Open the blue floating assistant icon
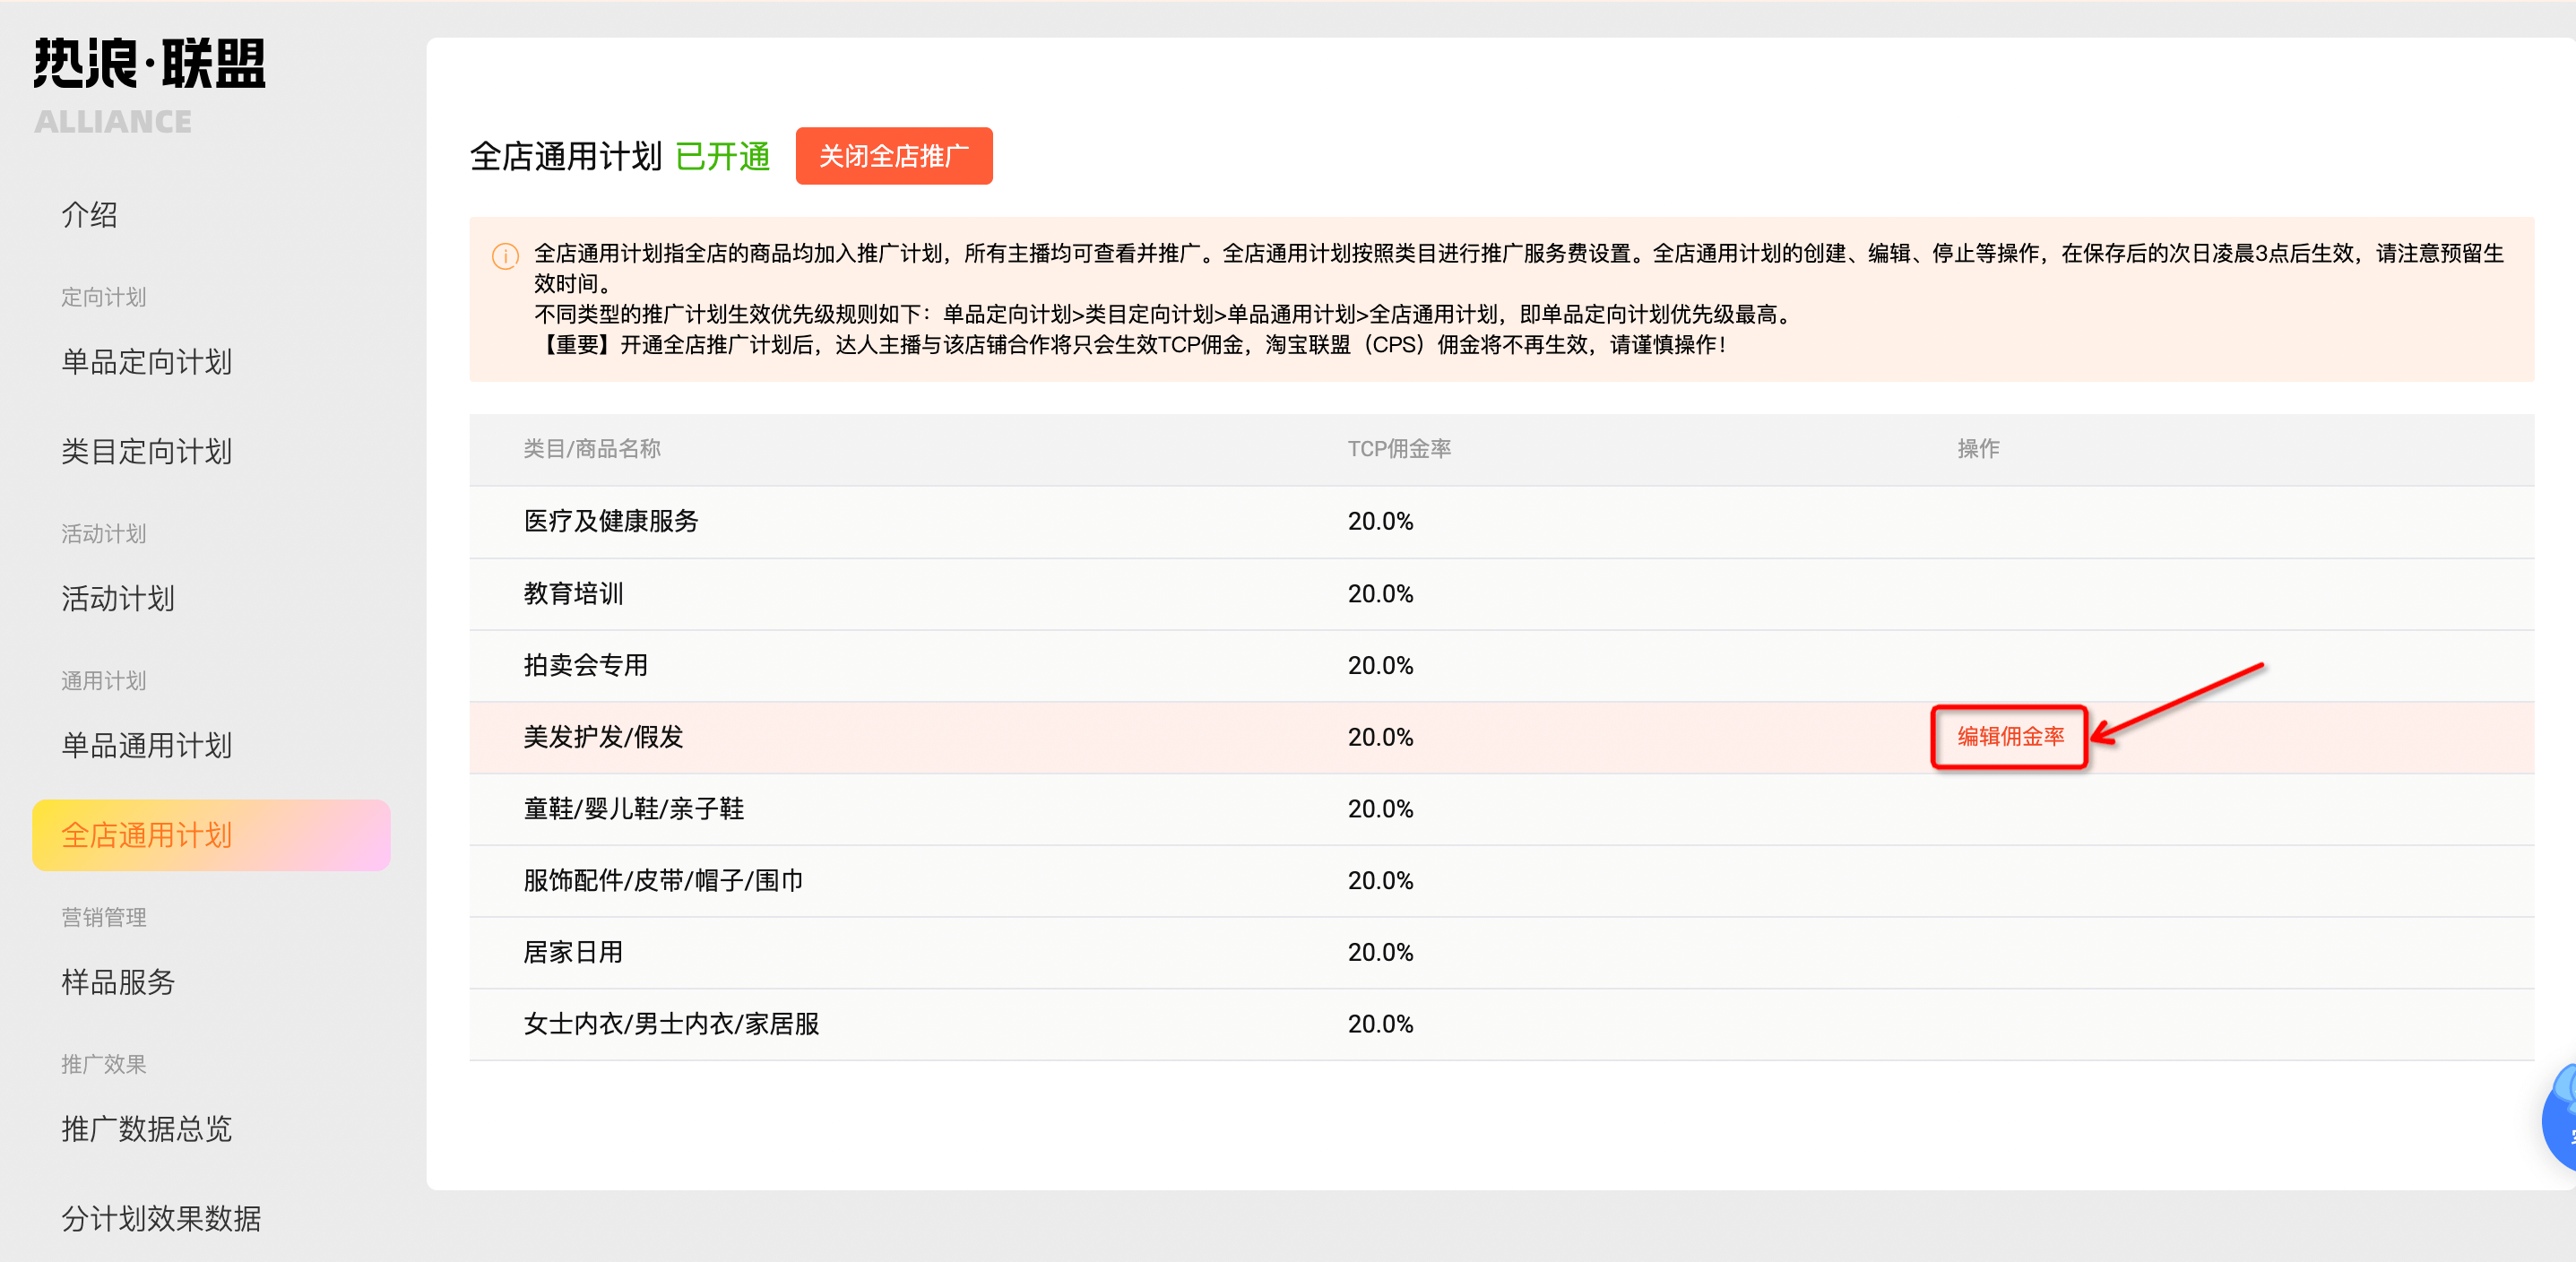The image size is (2576, 1262). pos(2561,1120)
